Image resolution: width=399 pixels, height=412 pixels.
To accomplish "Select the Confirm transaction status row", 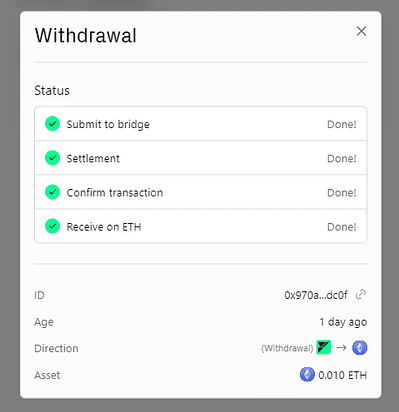I will [201, 192].
